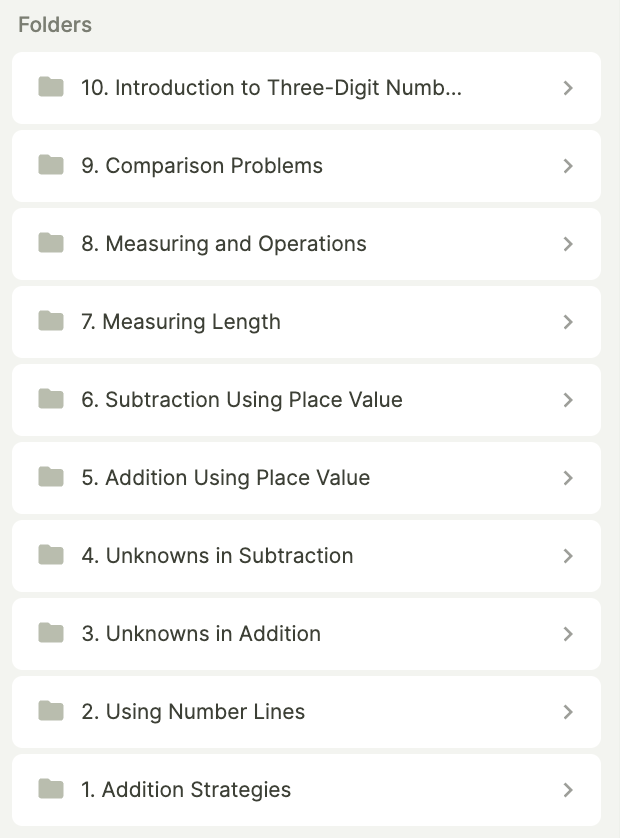The width and height of the screenshot is (620, 838).
Task: Expand the Using Number Lines folder
Action: 568,712
